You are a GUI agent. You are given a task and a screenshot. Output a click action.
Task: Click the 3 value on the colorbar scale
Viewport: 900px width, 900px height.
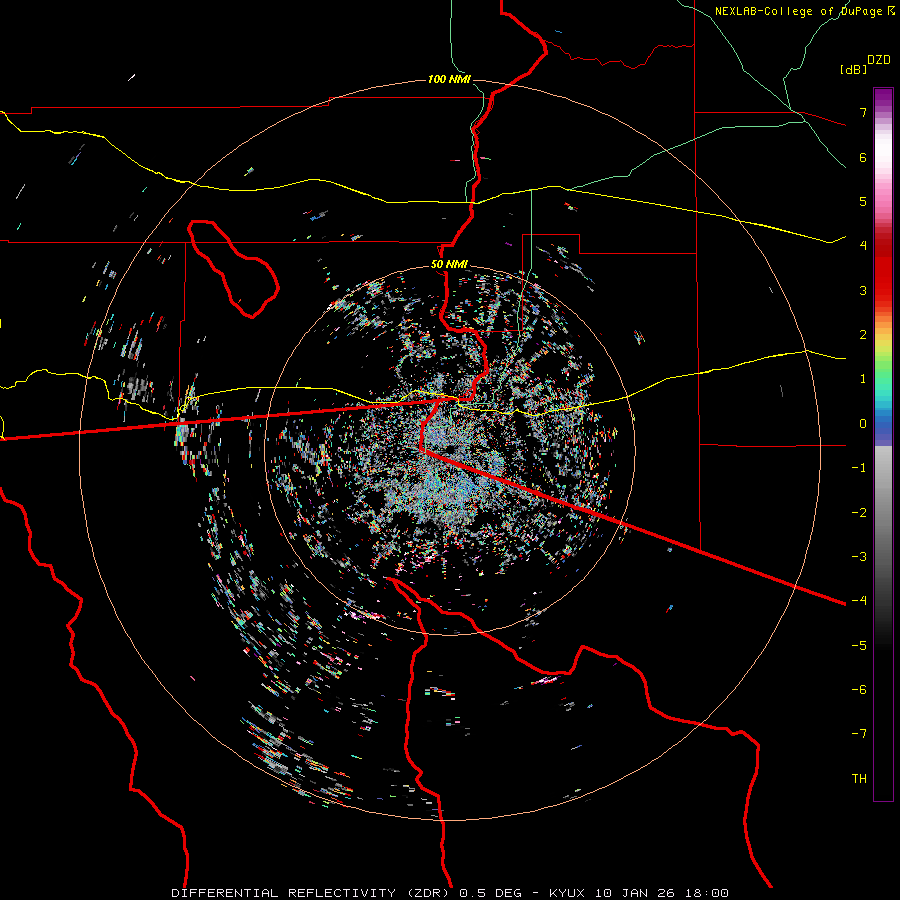coord(863,290)
